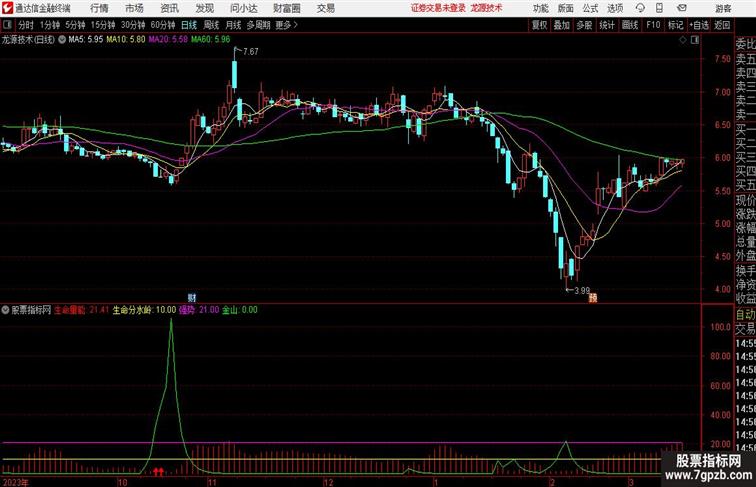Toggle the side panel icon at chart corner

[695, 40]
